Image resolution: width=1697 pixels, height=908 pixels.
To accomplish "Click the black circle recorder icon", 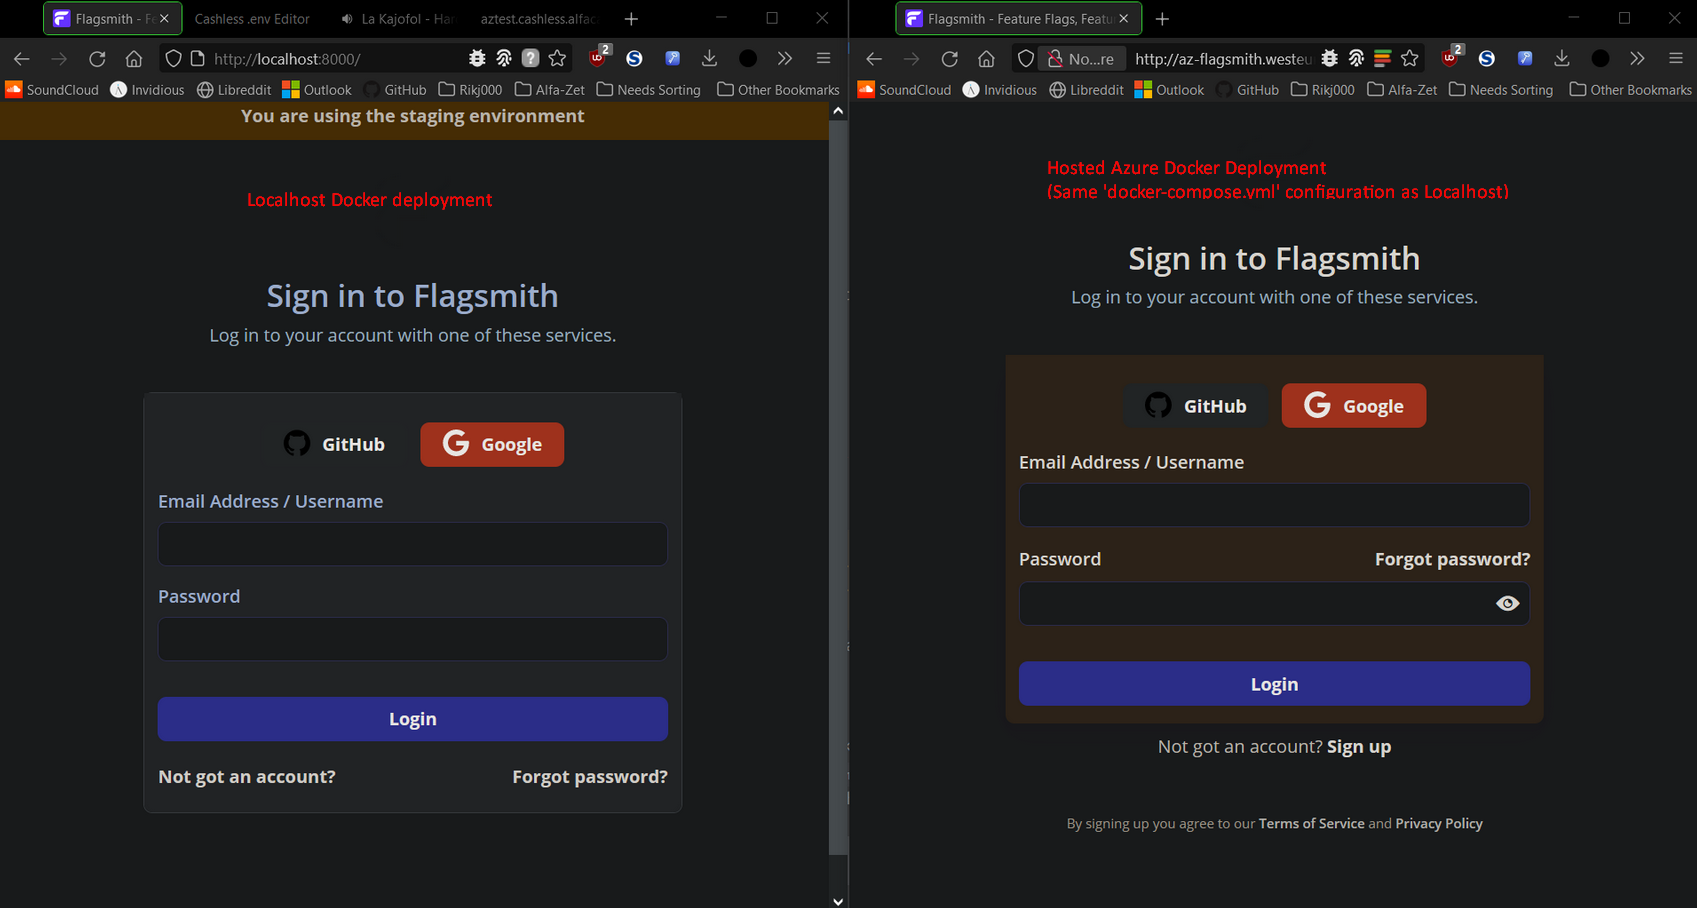I will (748, 59).
